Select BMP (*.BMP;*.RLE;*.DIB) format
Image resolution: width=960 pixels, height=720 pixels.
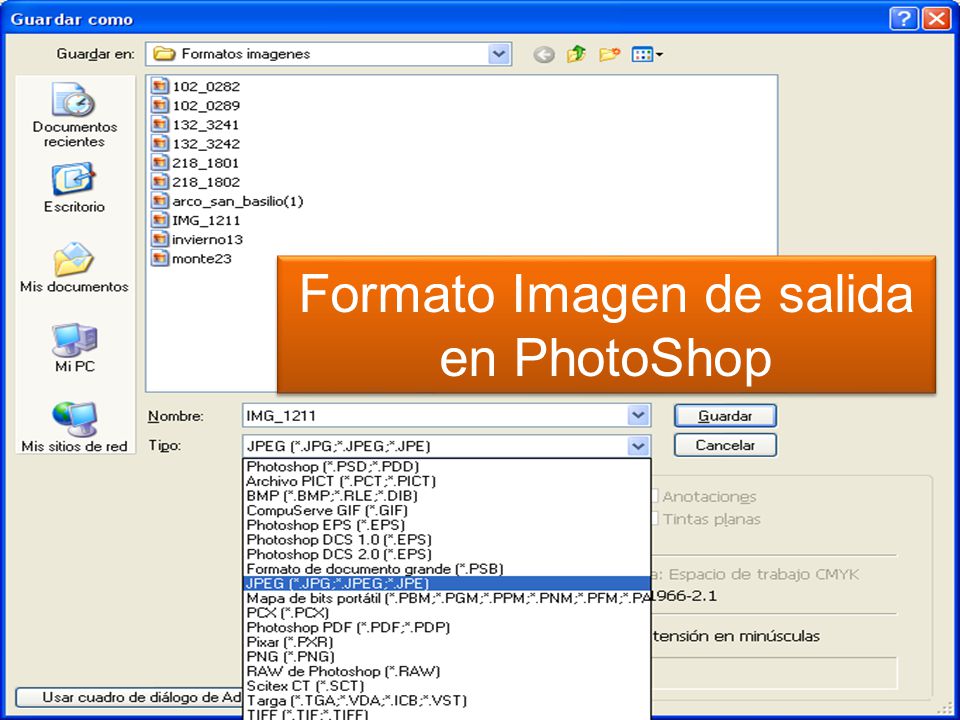point(447,496)
